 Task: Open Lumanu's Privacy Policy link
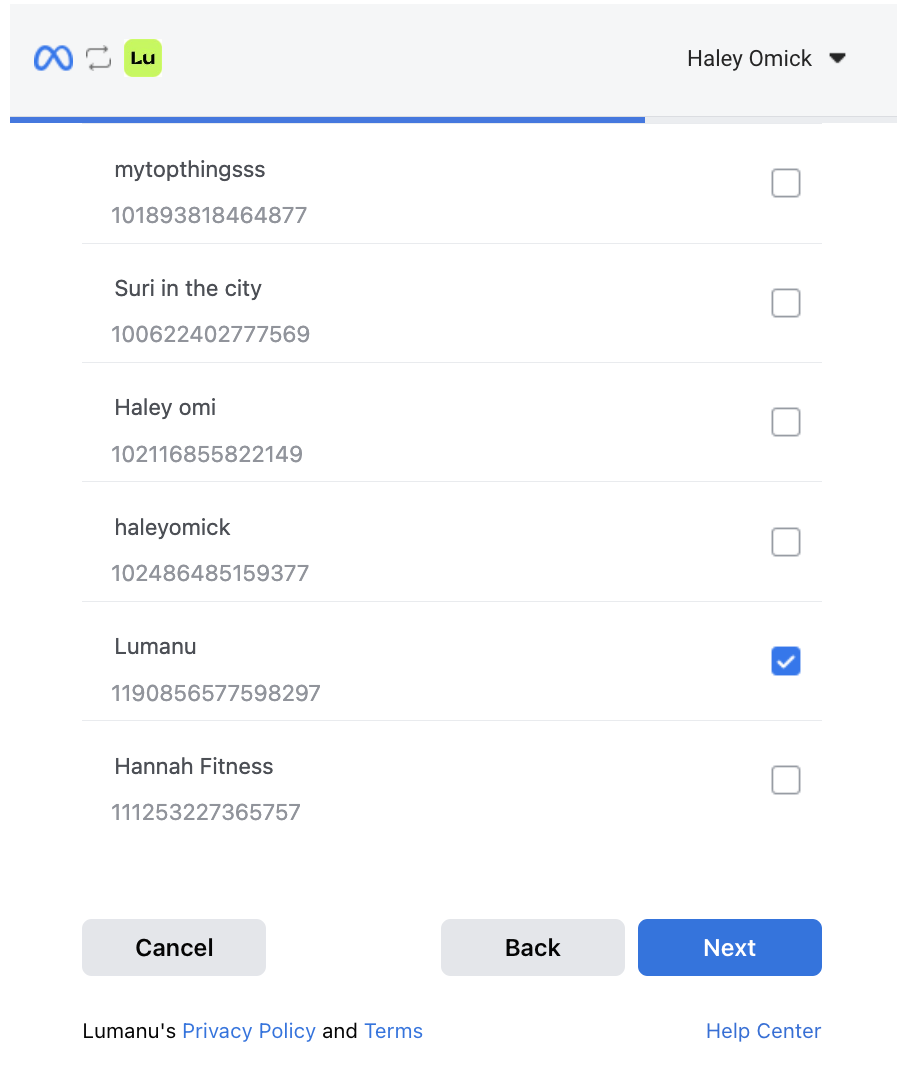[x=249, y=1031]
